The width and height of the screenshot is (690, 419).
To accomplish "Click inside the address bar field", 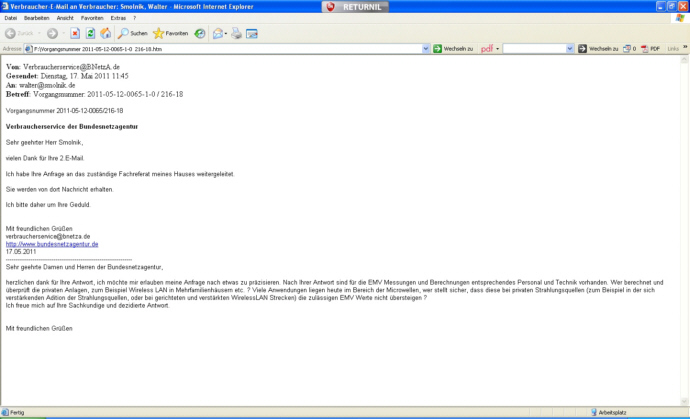I will tap(220, 48).
